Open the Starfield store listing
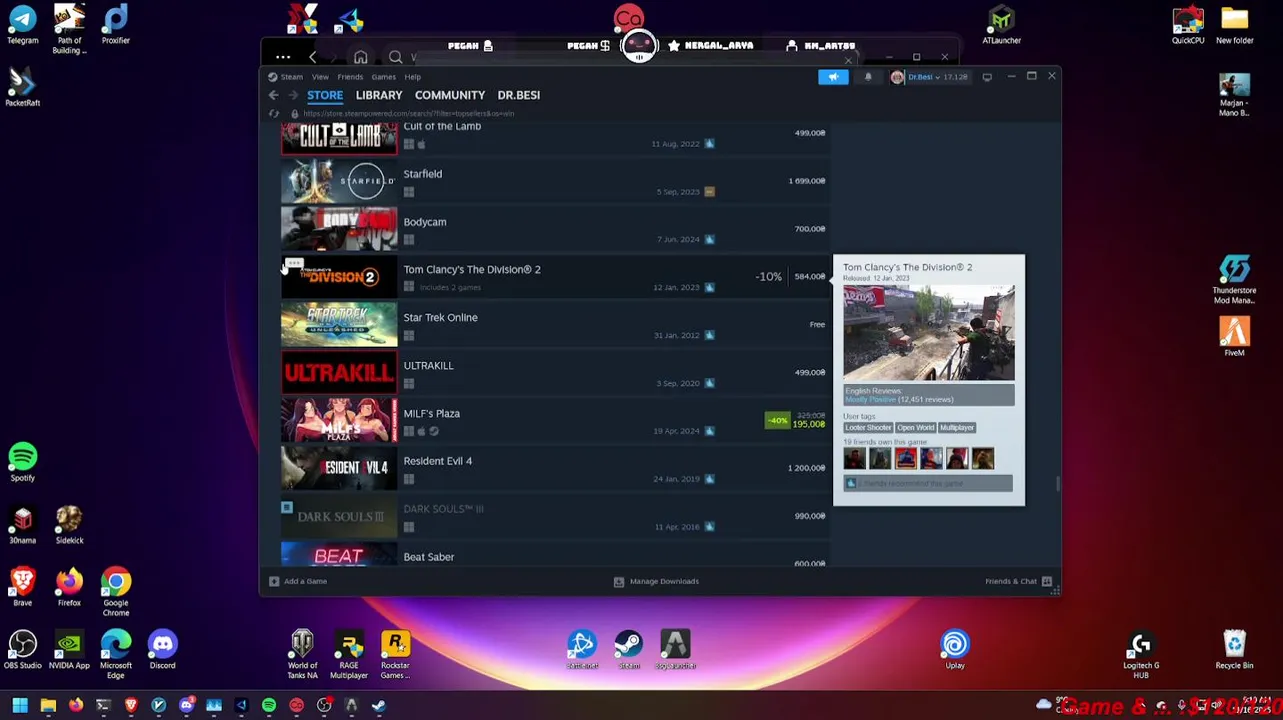Screen dimensions: 1283x720 (x=555, y=182)
